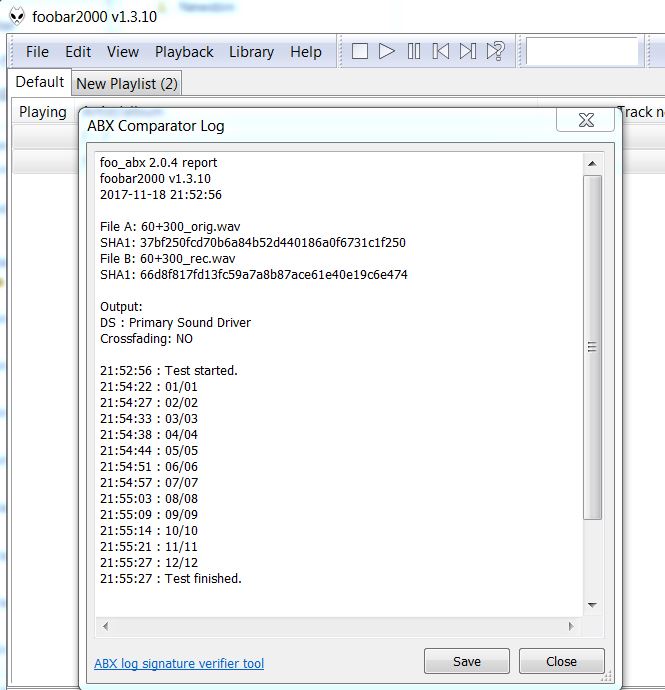The image size is (665, 690).
Task: Click the log scroll-down arrow
Action: tap(592, 605)
